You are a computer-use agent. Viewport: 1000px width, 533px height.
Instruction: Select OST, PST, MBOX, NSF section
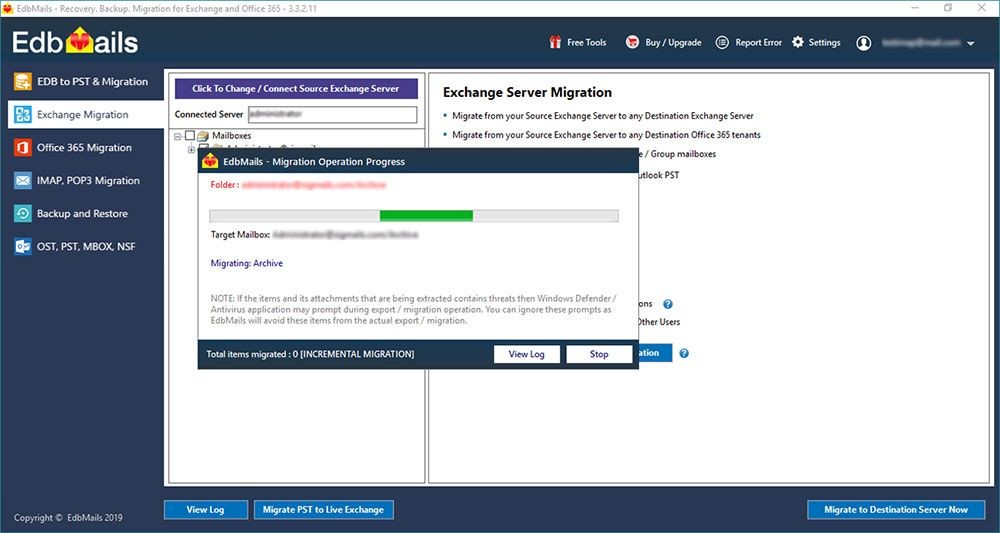tap(86, 246)
